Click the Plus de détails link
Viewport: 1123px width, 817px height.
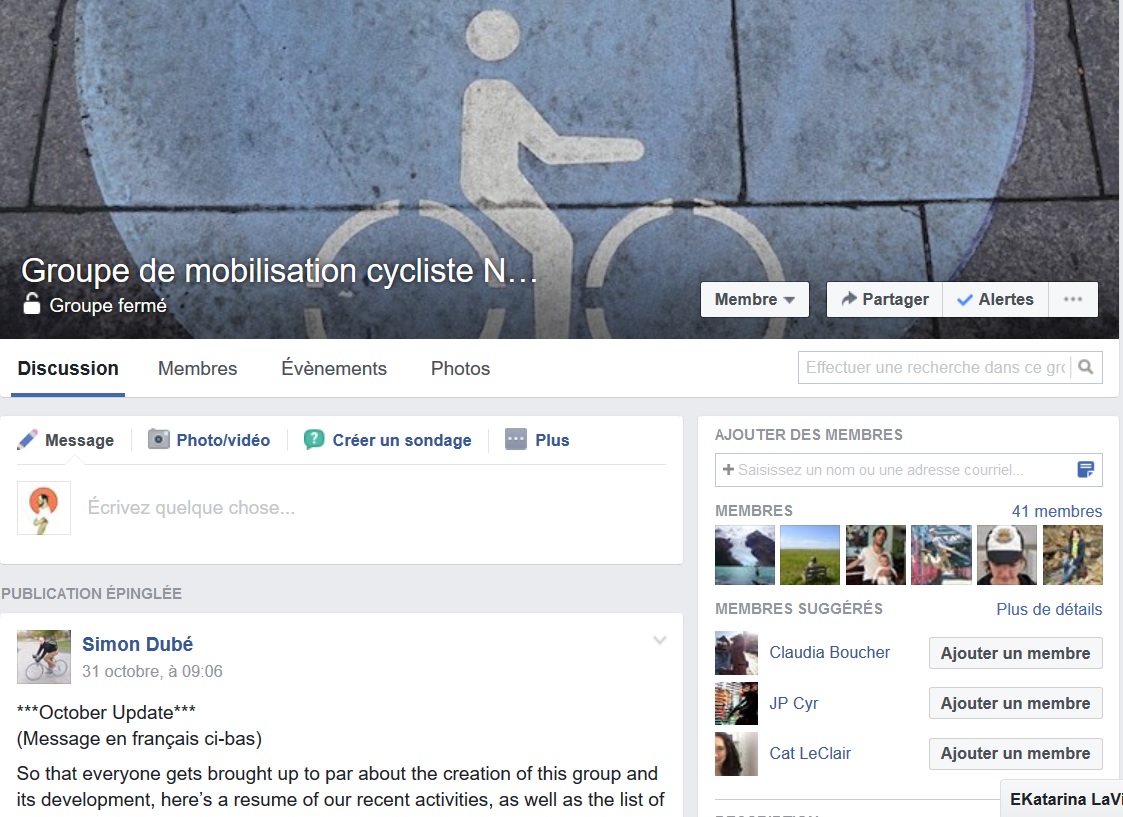click(x=1049, y=609)
